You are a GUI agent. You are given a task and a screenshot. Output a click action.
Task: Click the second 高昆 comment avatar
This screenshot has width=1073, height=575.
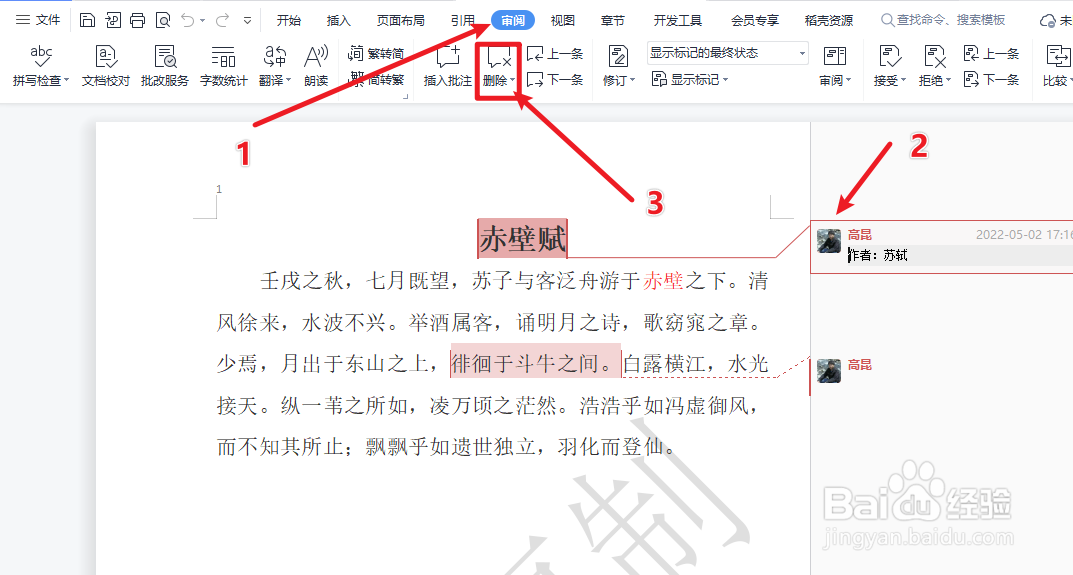[x=829, y=370]
